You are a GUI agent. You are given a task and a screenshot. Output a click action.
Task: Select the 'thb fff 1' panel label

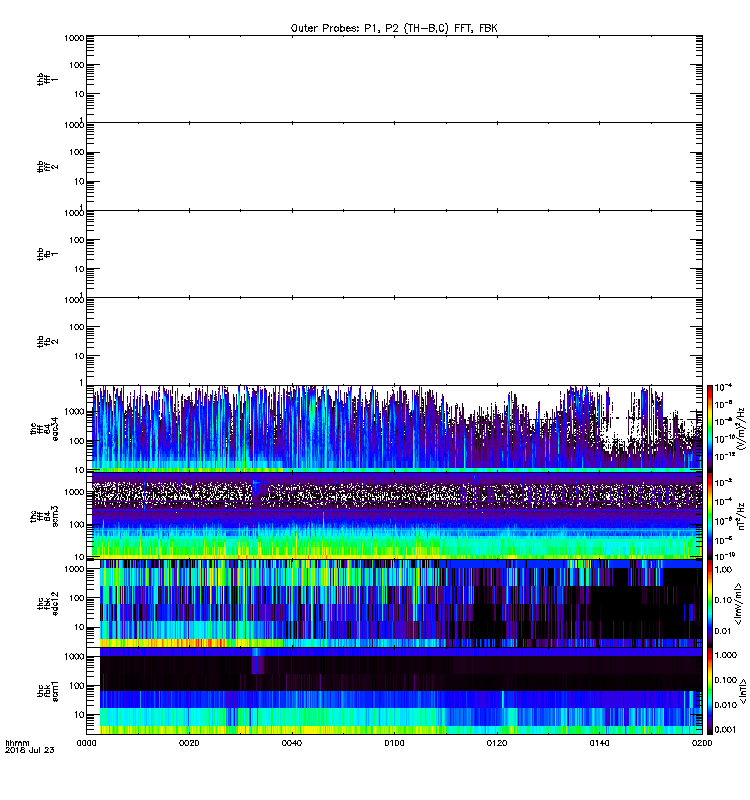coord(47,80)
